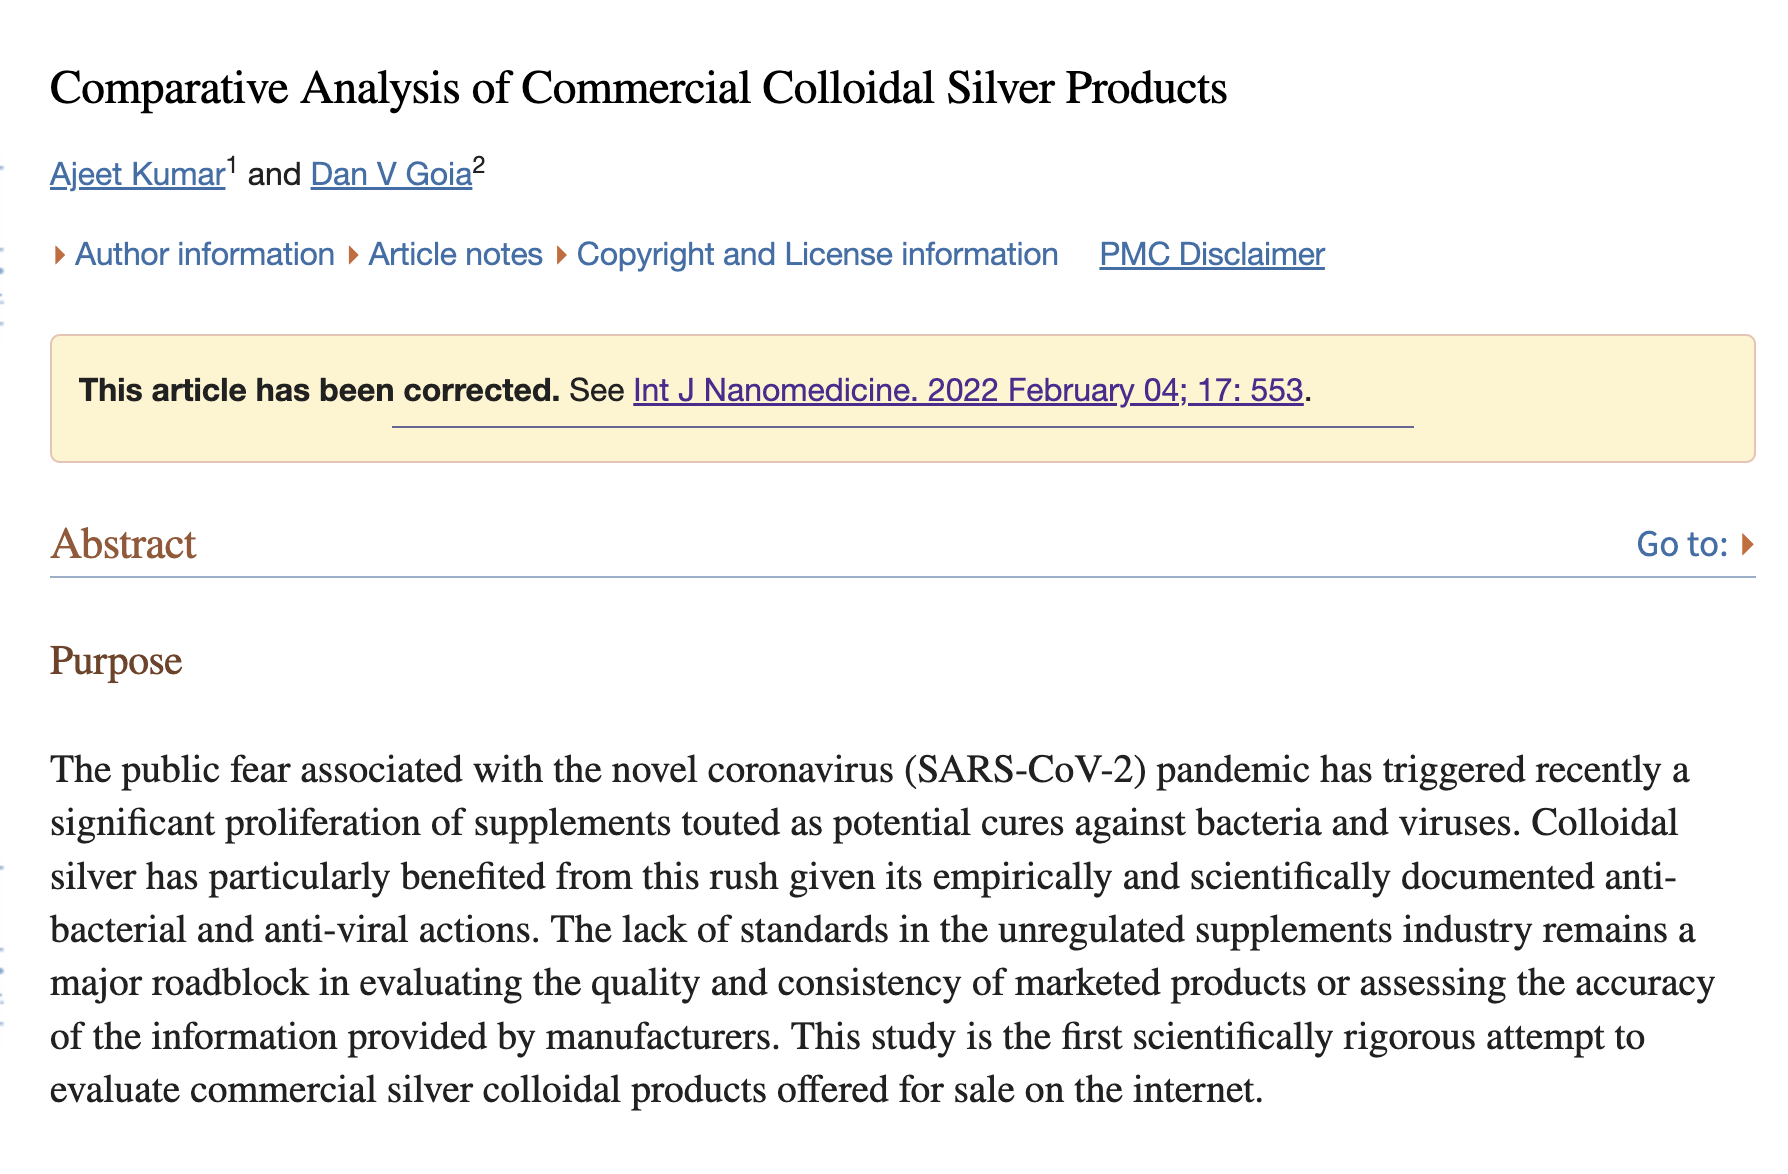Follow the Int J Nanomedicine correction link

pyautogui.click(x=968, y=390)
